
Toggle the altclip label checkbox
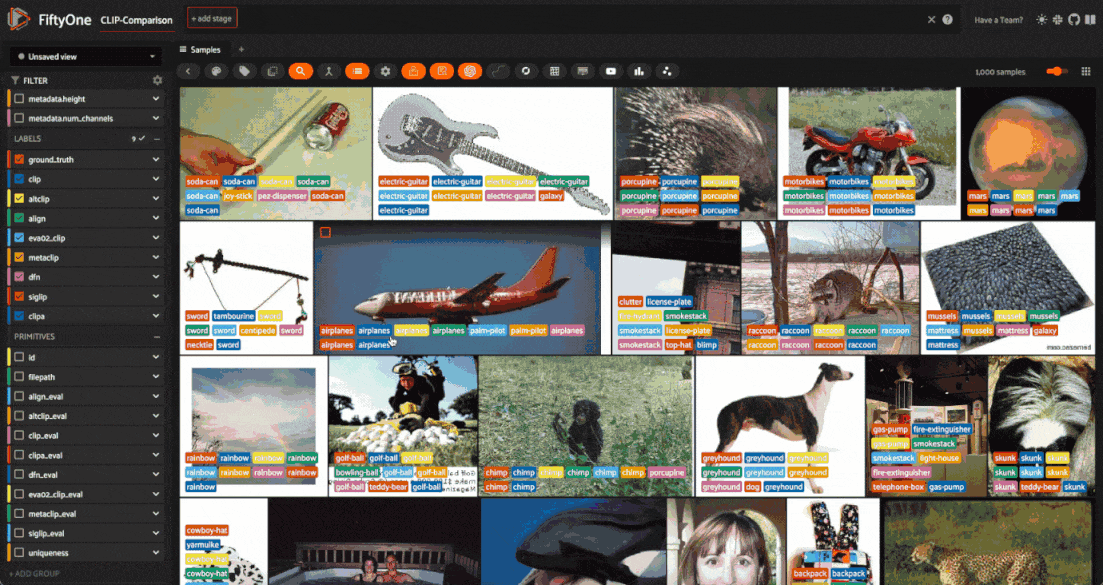click(19, 199)
